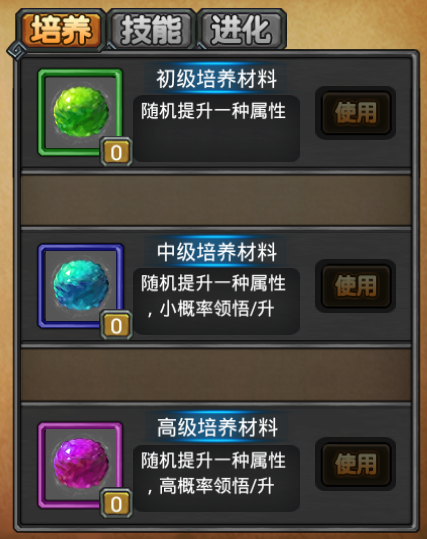Click the 小概率领悟/升 description box
This screenshot has width=427, height=539.
(x=216, y=301)
